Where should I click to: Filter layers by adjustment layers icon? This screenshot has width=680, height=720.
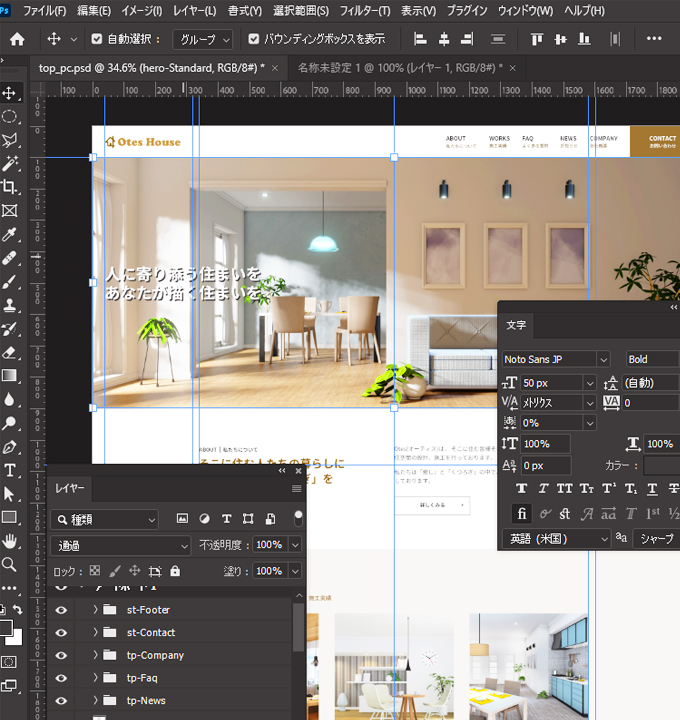point(204,519)
